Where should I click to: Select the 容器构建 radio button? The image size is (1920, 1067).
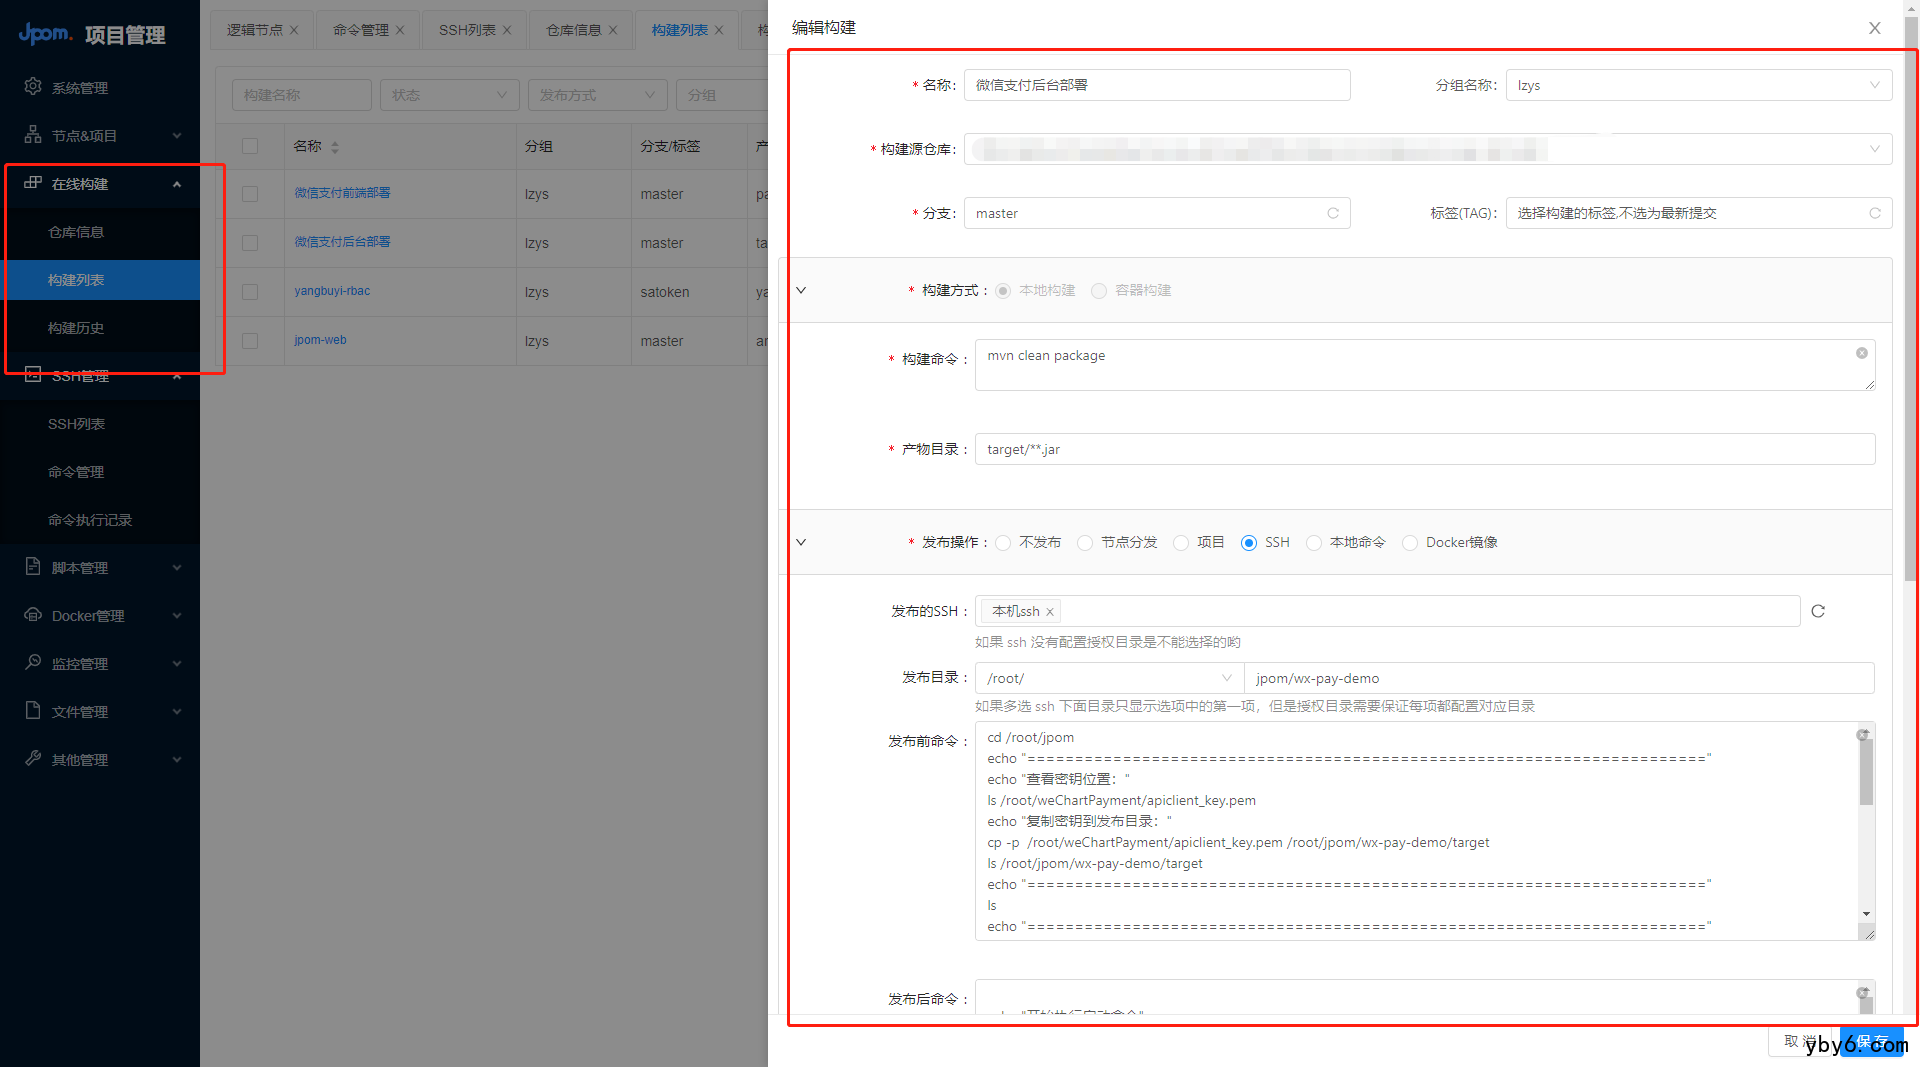tap(1099, 291)
